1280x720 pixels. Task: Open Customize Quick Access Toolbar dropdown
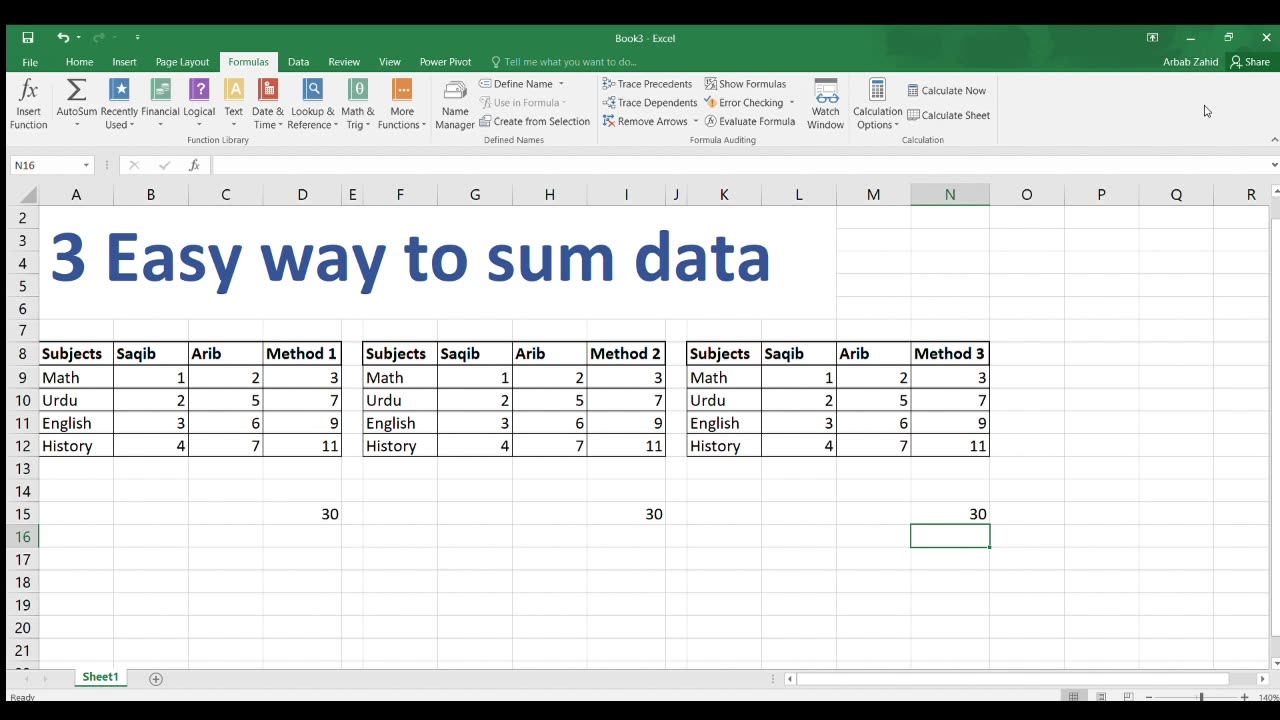click(x=137, y=38)
